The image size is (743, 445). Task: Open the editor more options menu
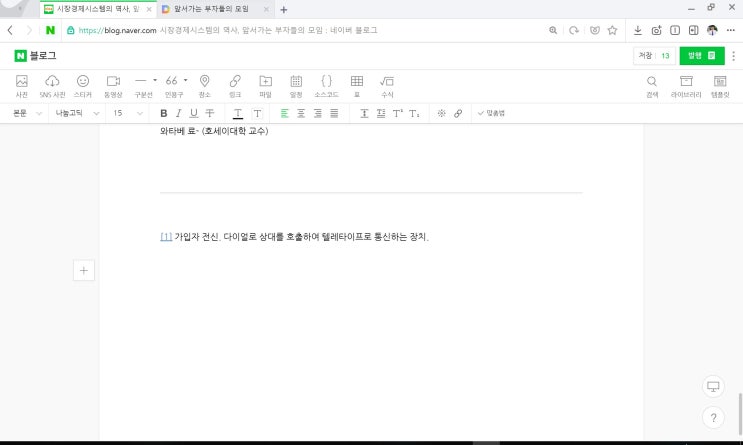[734, 56]
